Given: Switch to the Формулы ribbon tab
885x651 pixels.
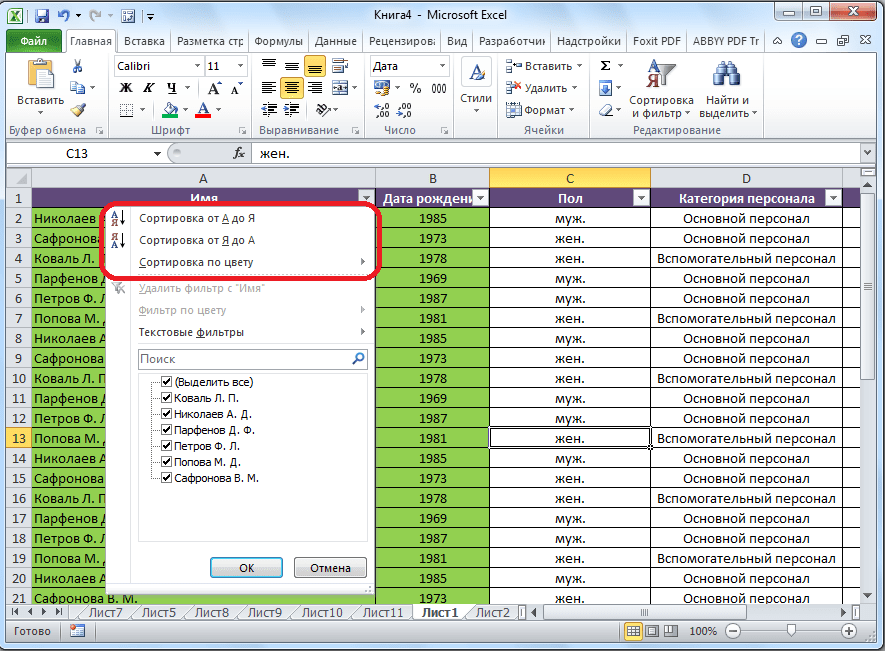Looking at the screenshot, I should 278,42.
